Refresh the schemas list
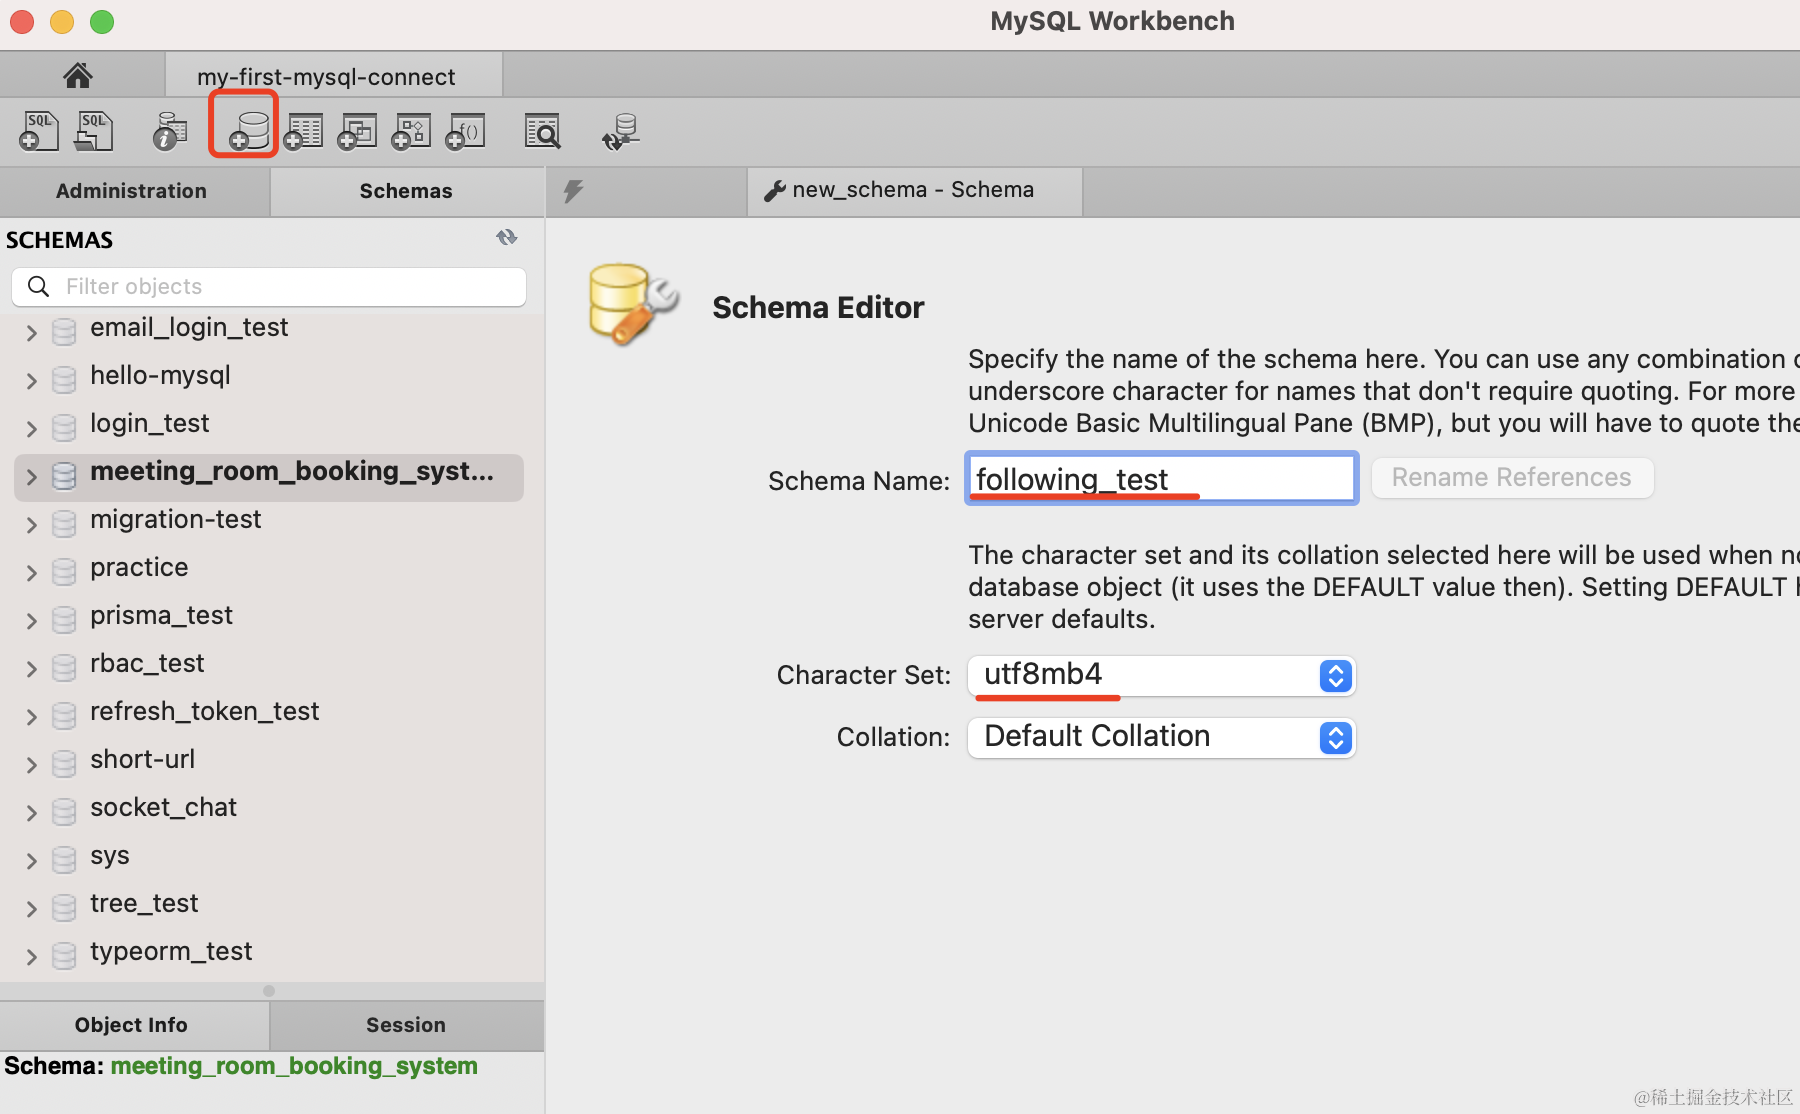The image size is (1800, 1114). tap(507, 238)
